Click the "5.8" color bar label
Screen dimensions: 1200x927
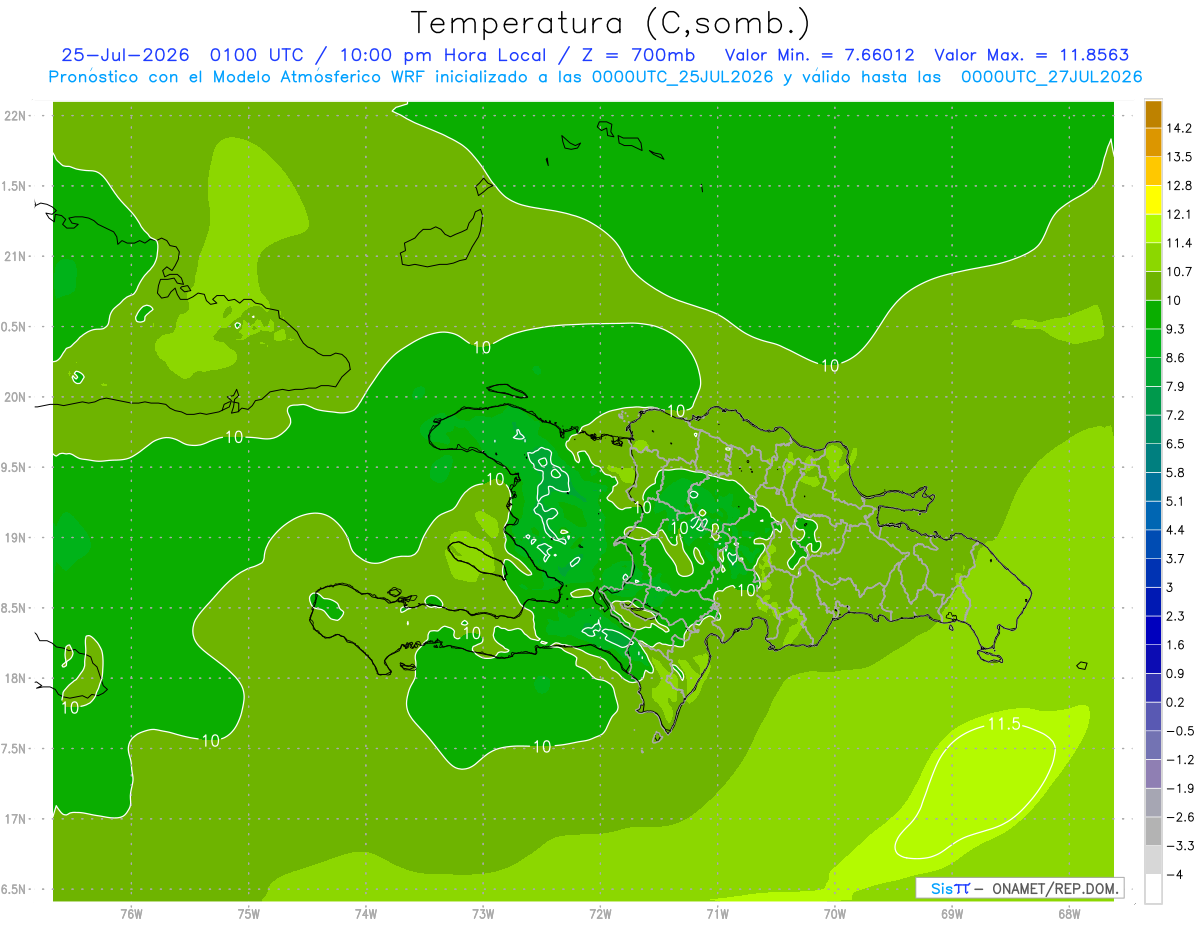1175,472
